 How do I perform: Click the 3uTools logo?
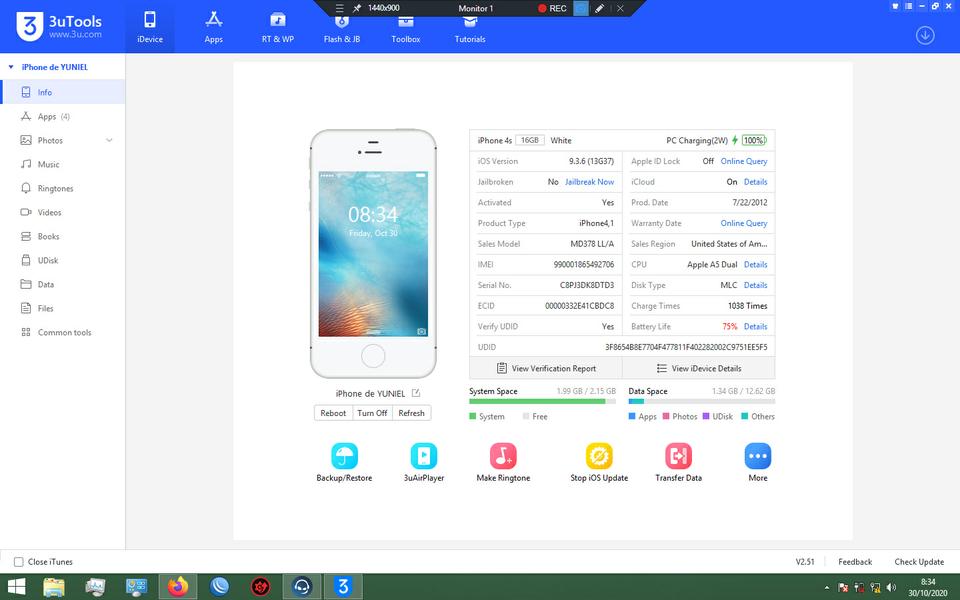(59, 26)
